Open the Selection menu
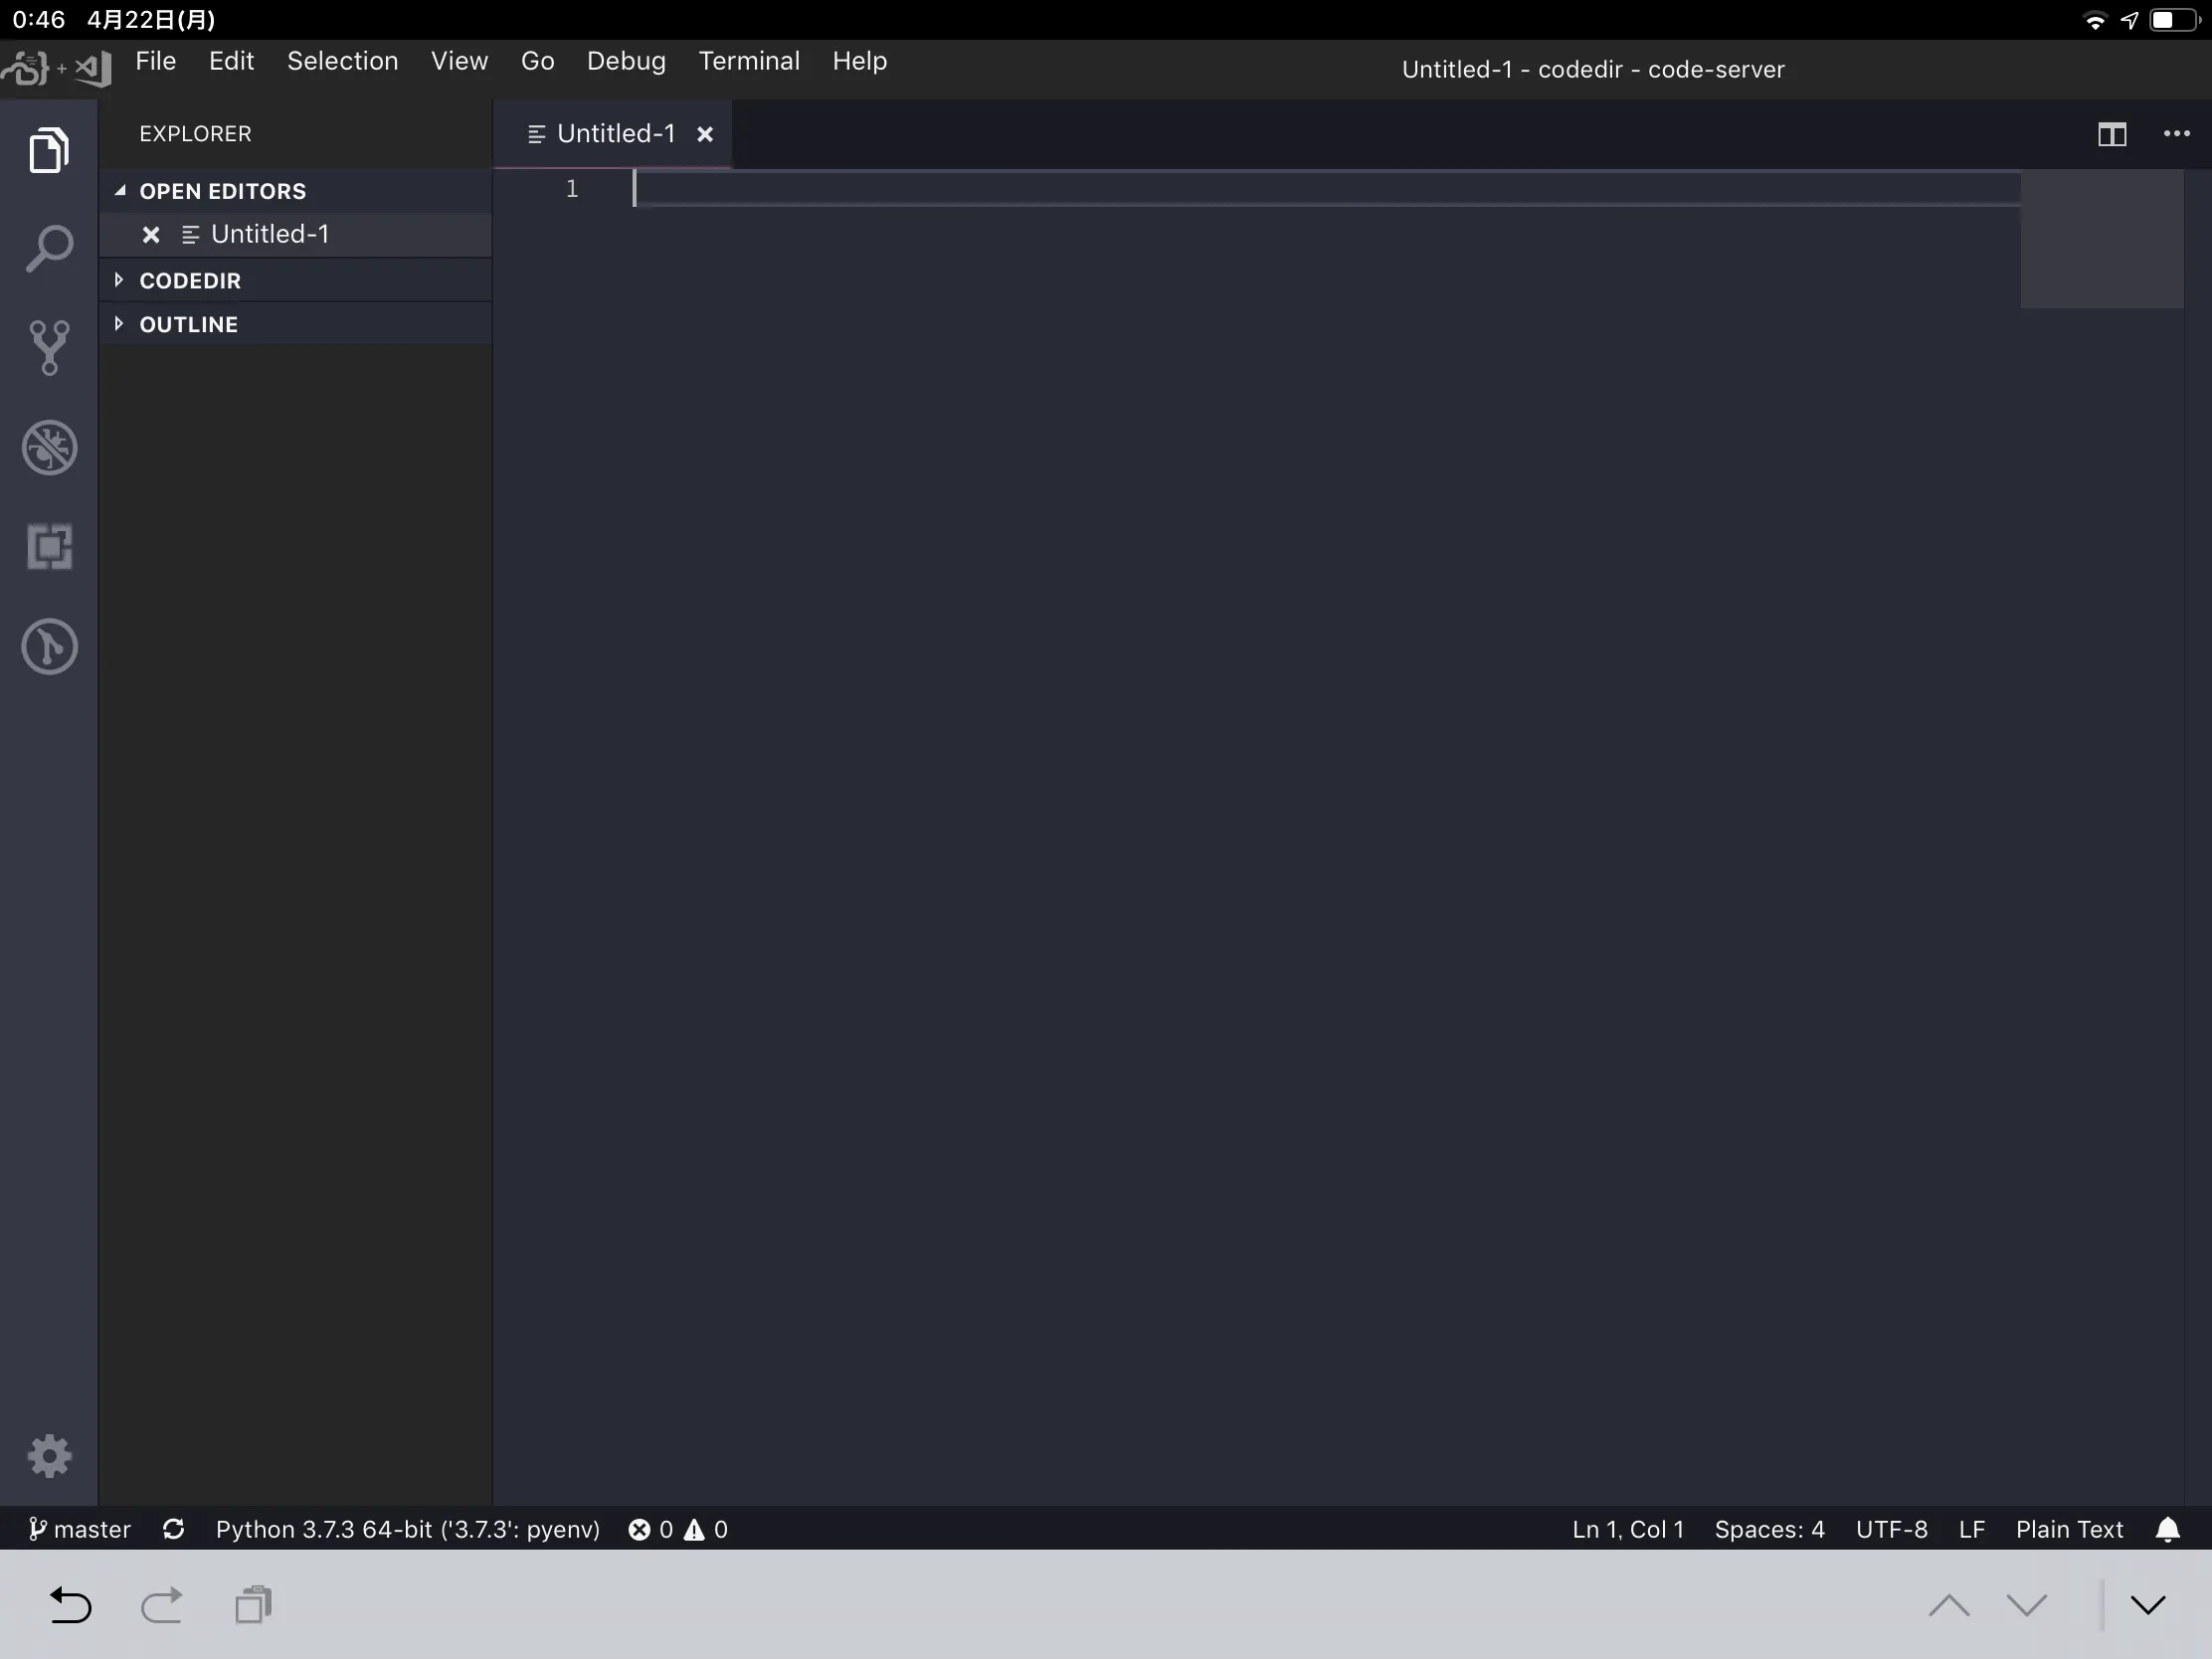Screen dimensions: 2212x1659 (342, 61)
